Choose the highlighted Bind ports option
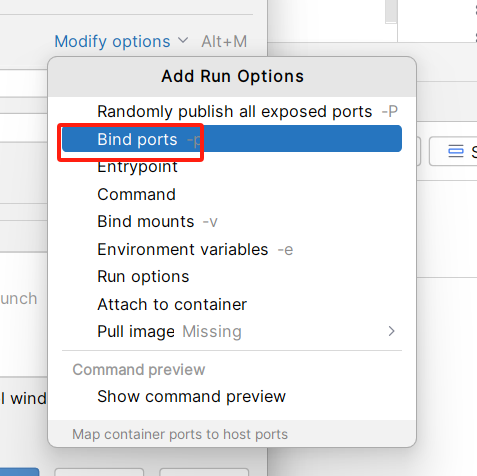 [232, 139]
